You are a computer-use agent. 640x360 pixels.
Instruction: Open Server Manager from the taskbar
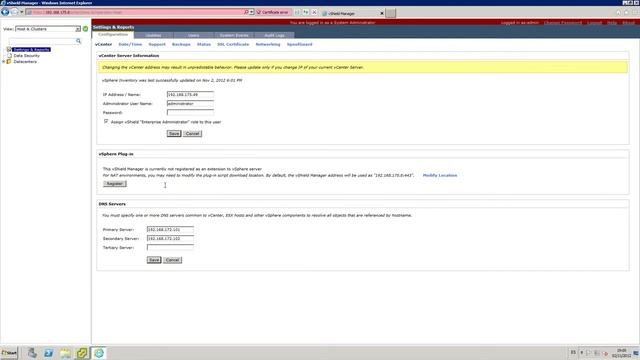tap(32, 353)
